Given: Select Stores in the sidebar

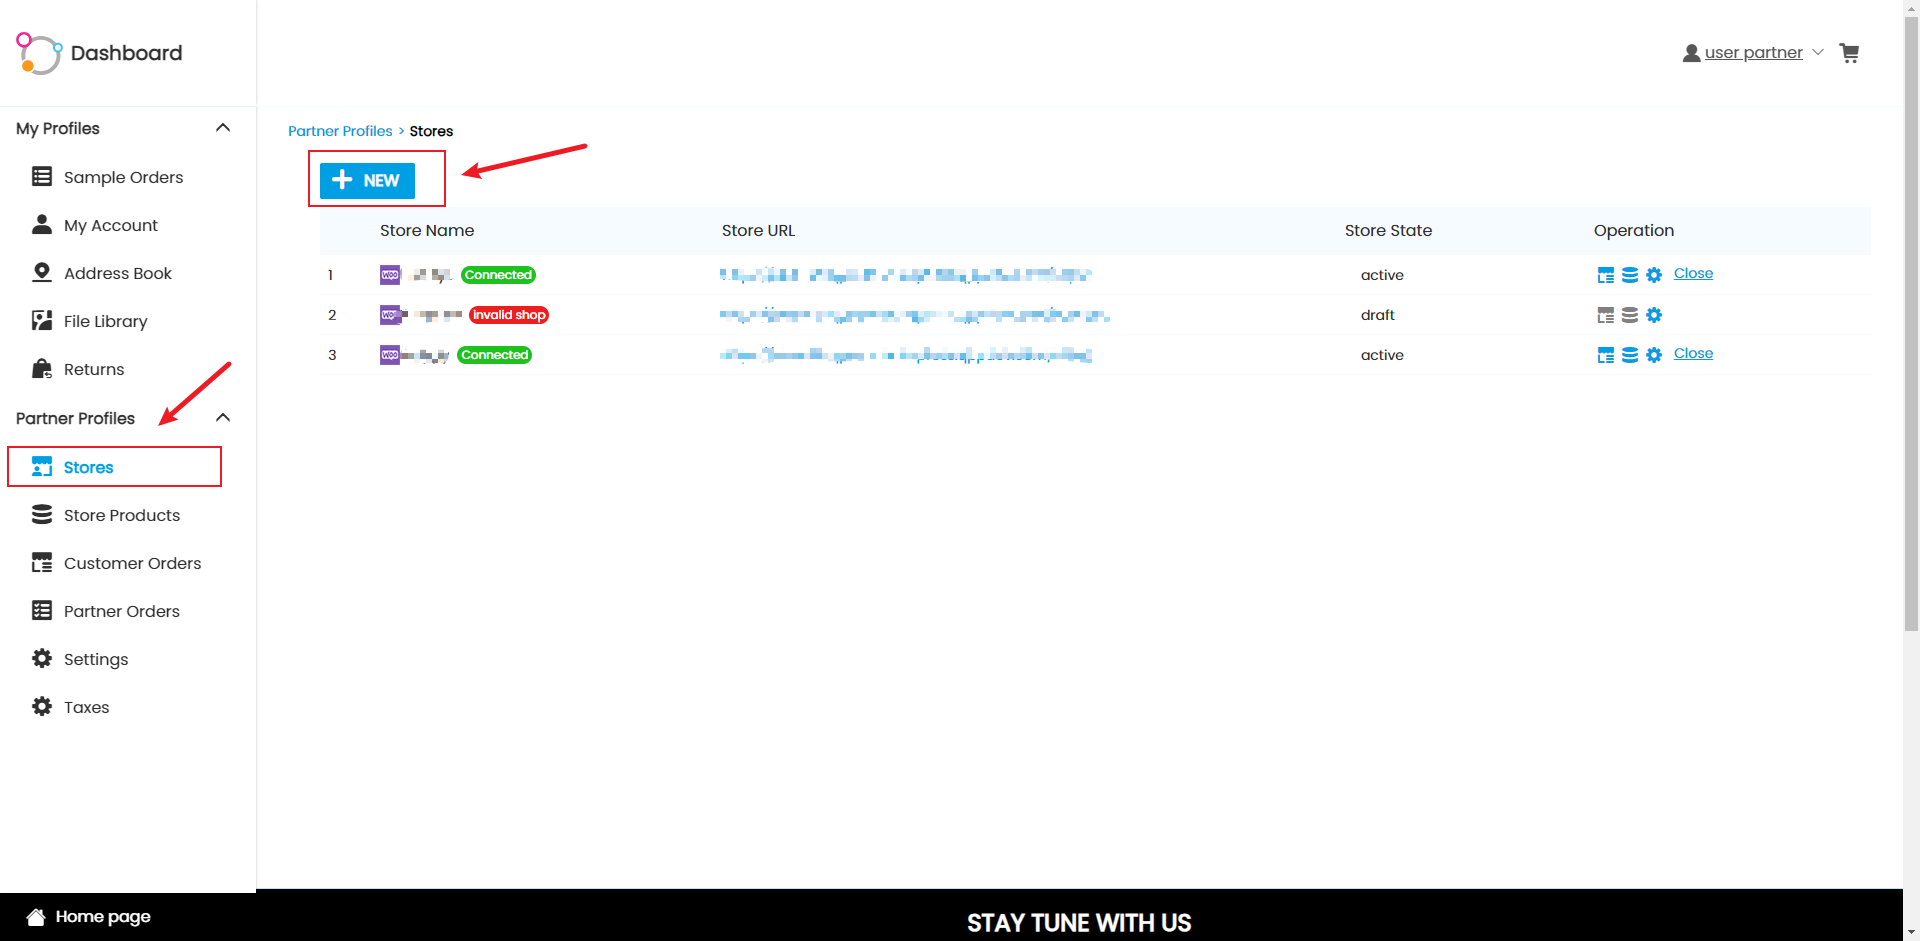Looking at the screenshot, I should tap(88, 467).
